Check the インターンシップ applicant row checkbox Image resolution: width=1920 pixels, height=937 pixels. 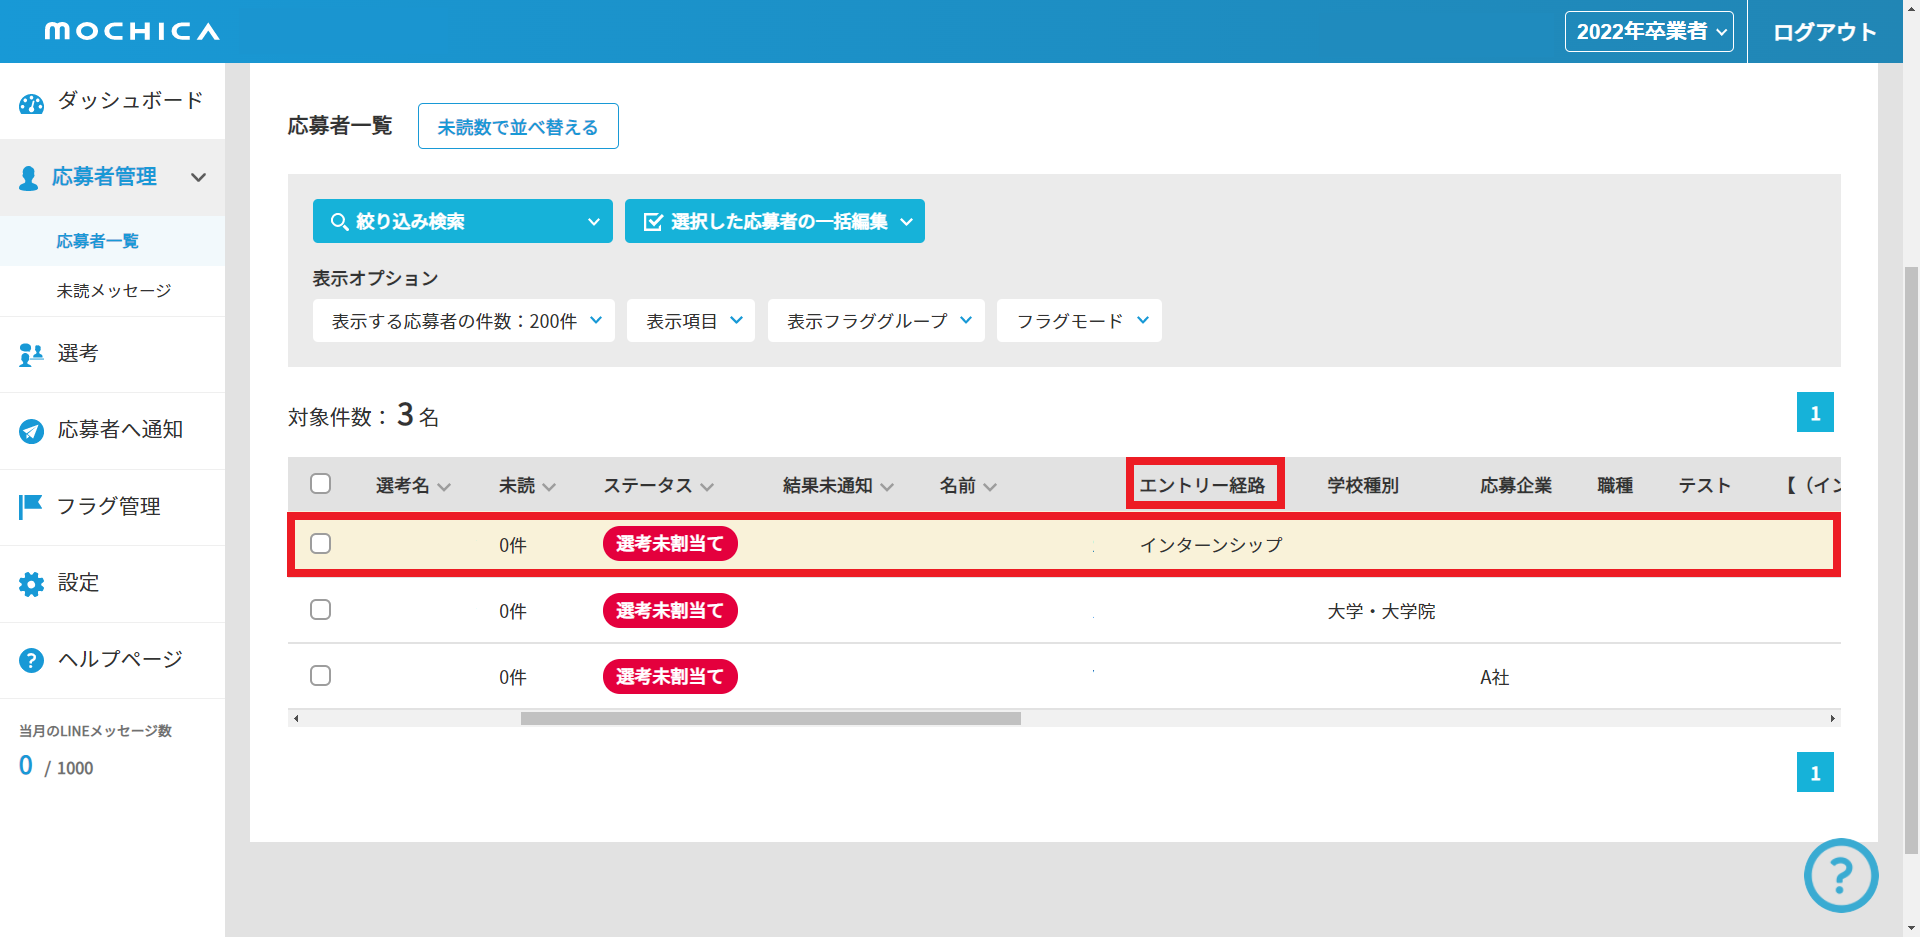[320, 544]
